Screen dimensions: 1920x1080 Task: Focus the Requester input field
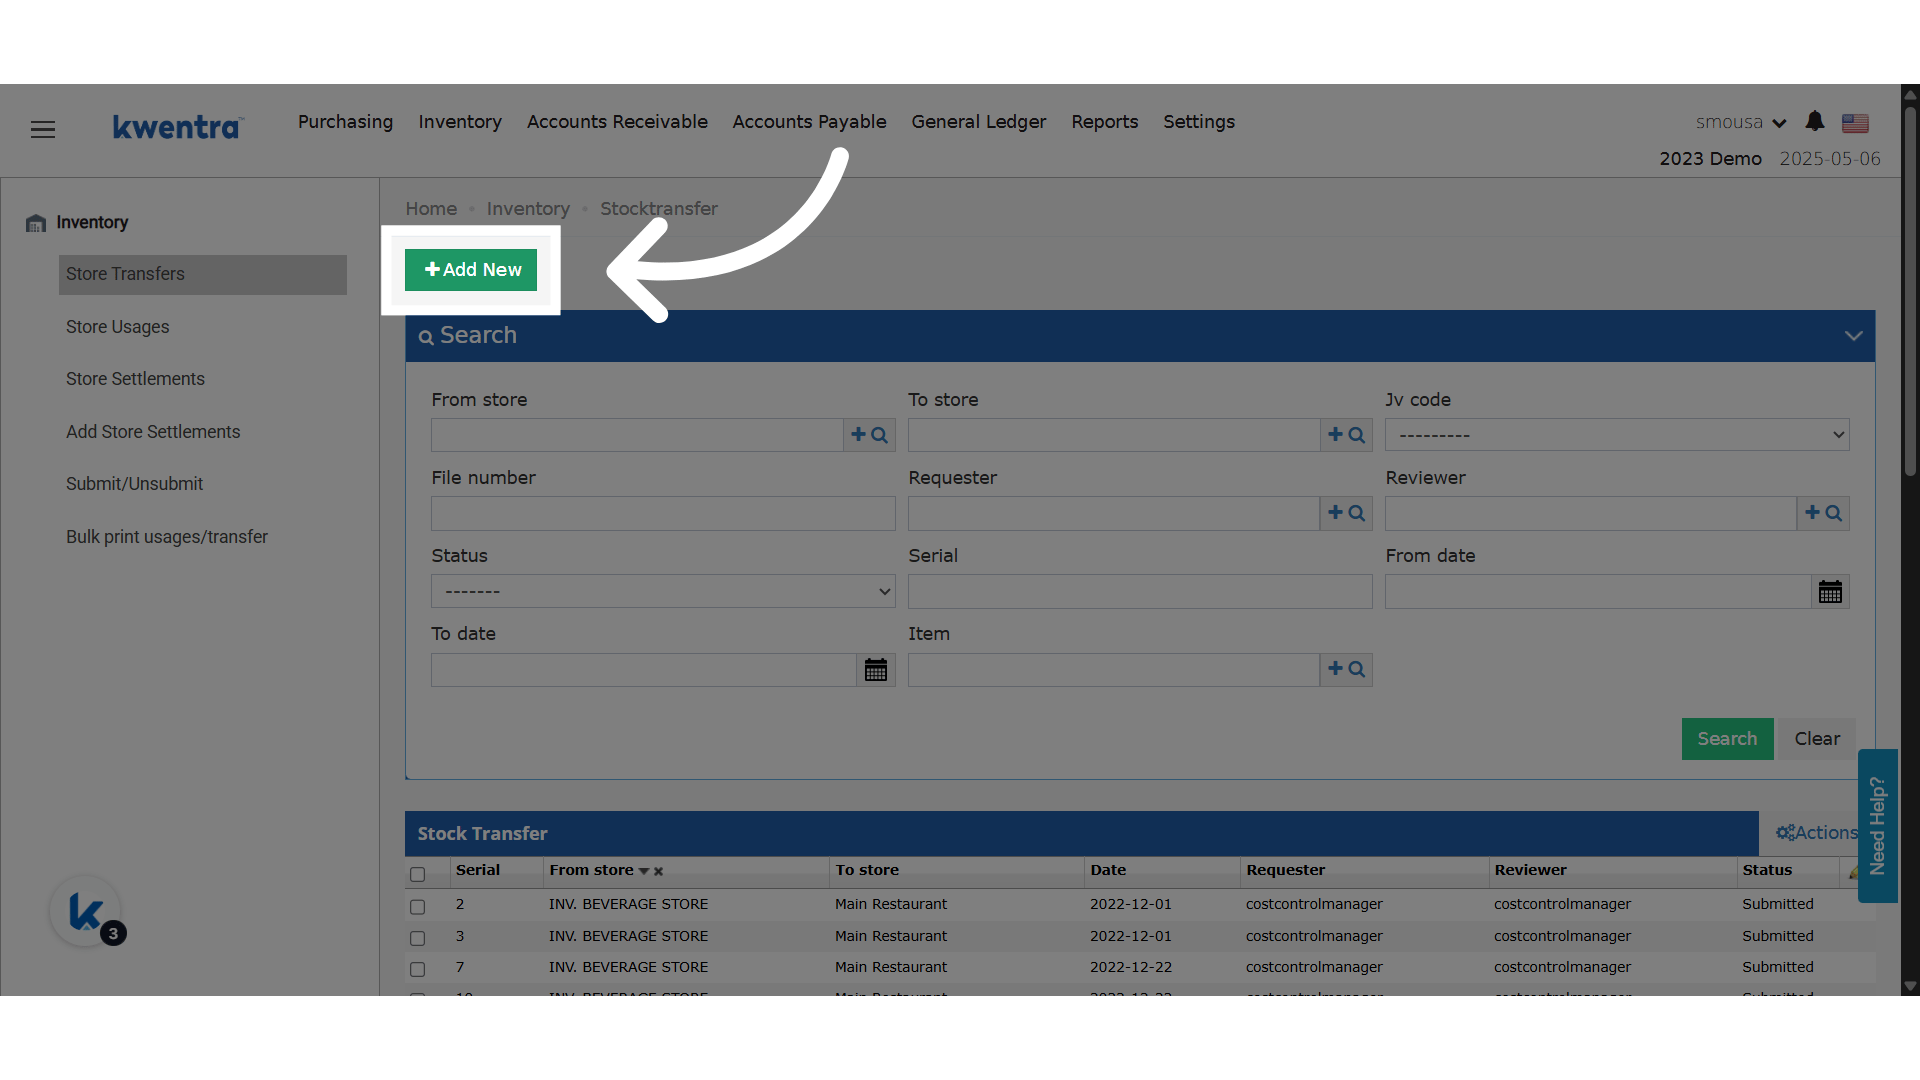(x=1114, y=513)
